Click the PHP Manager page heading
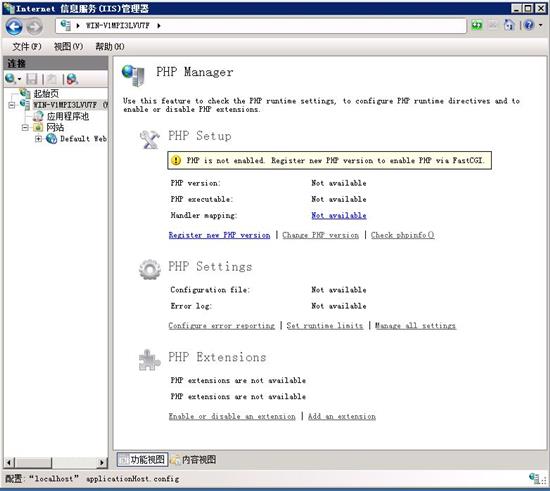The width and height of the screenshot is (550, 491). 195,72
